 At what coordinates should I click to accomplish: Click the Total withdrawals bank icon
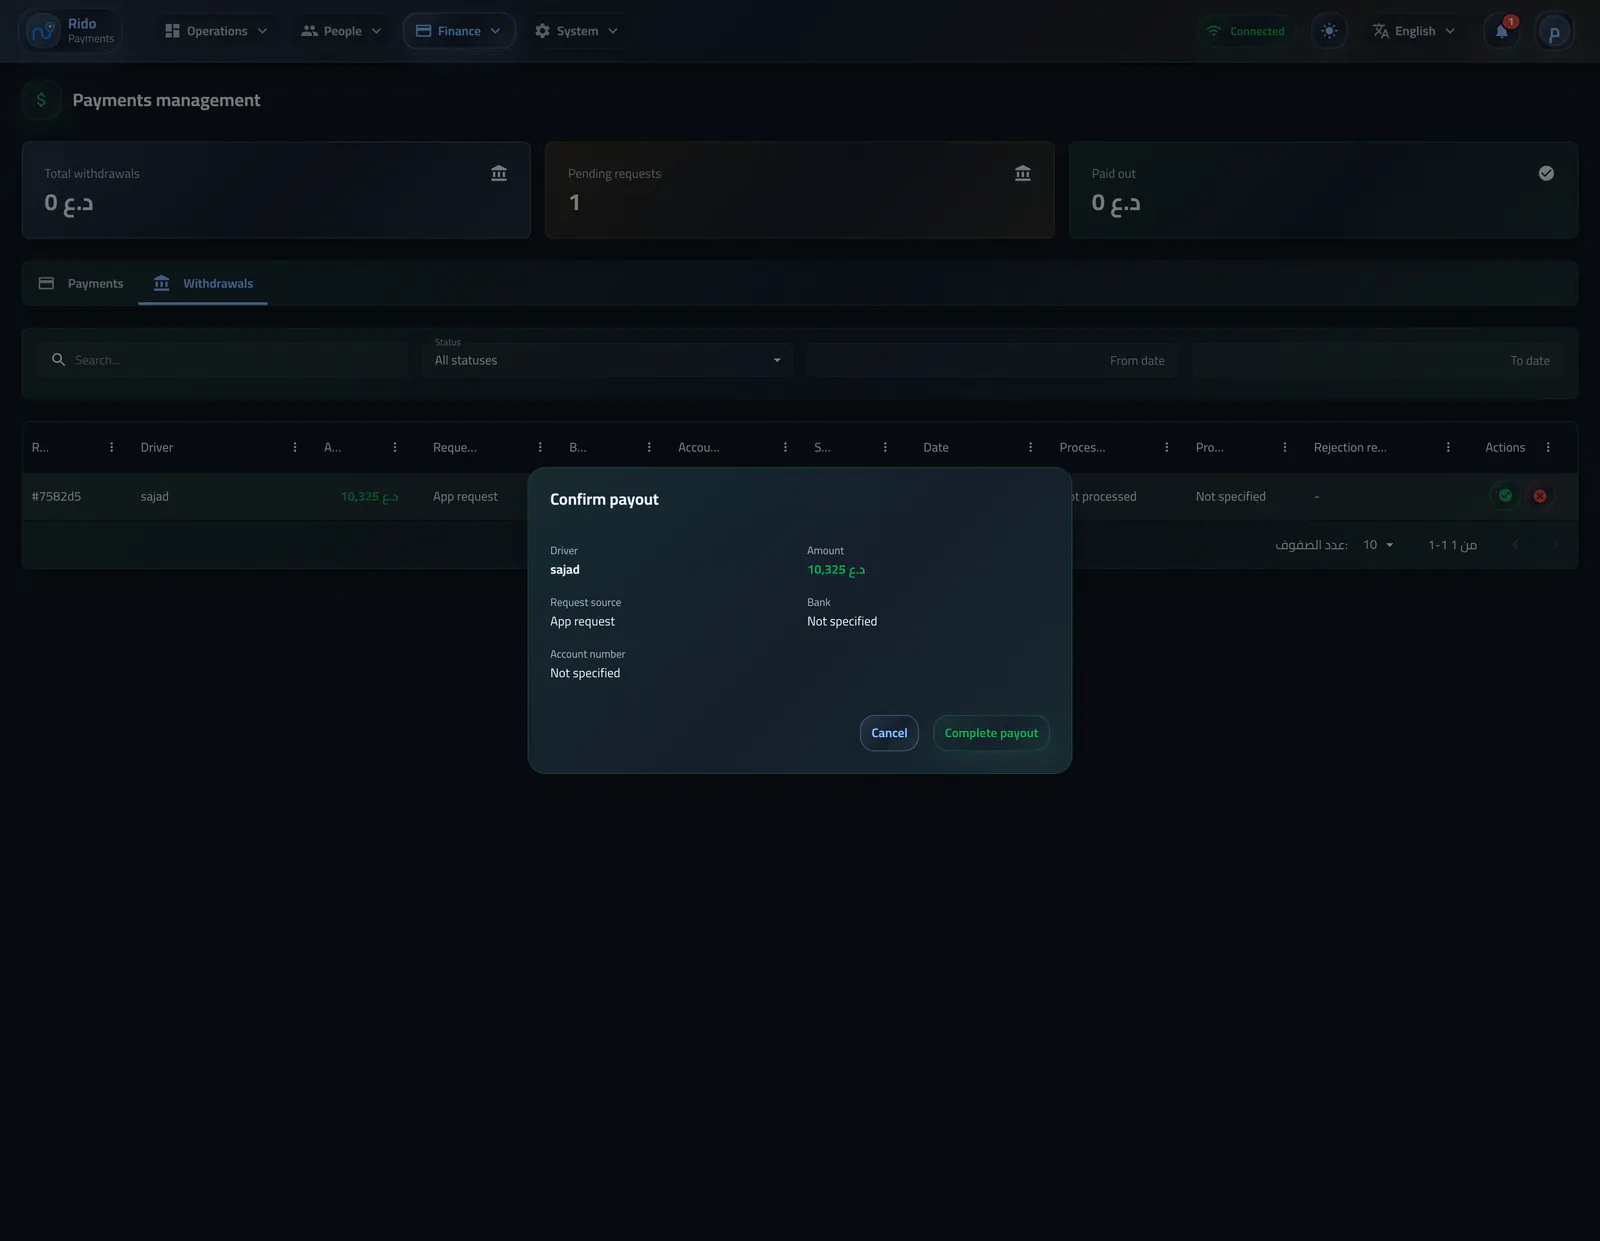point(499,173)
